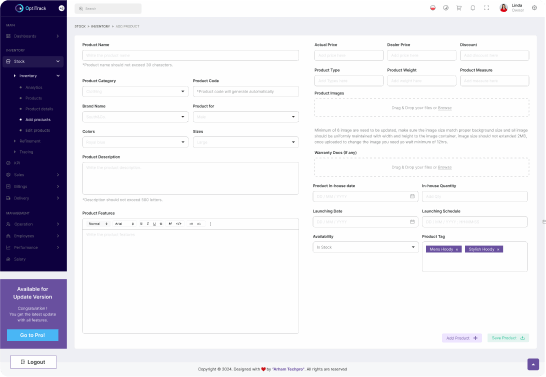Screen dimensions: 546x377
Task: Remove the Mens Hoody tag
Action: pyautogui.click(x=457, y=250)
